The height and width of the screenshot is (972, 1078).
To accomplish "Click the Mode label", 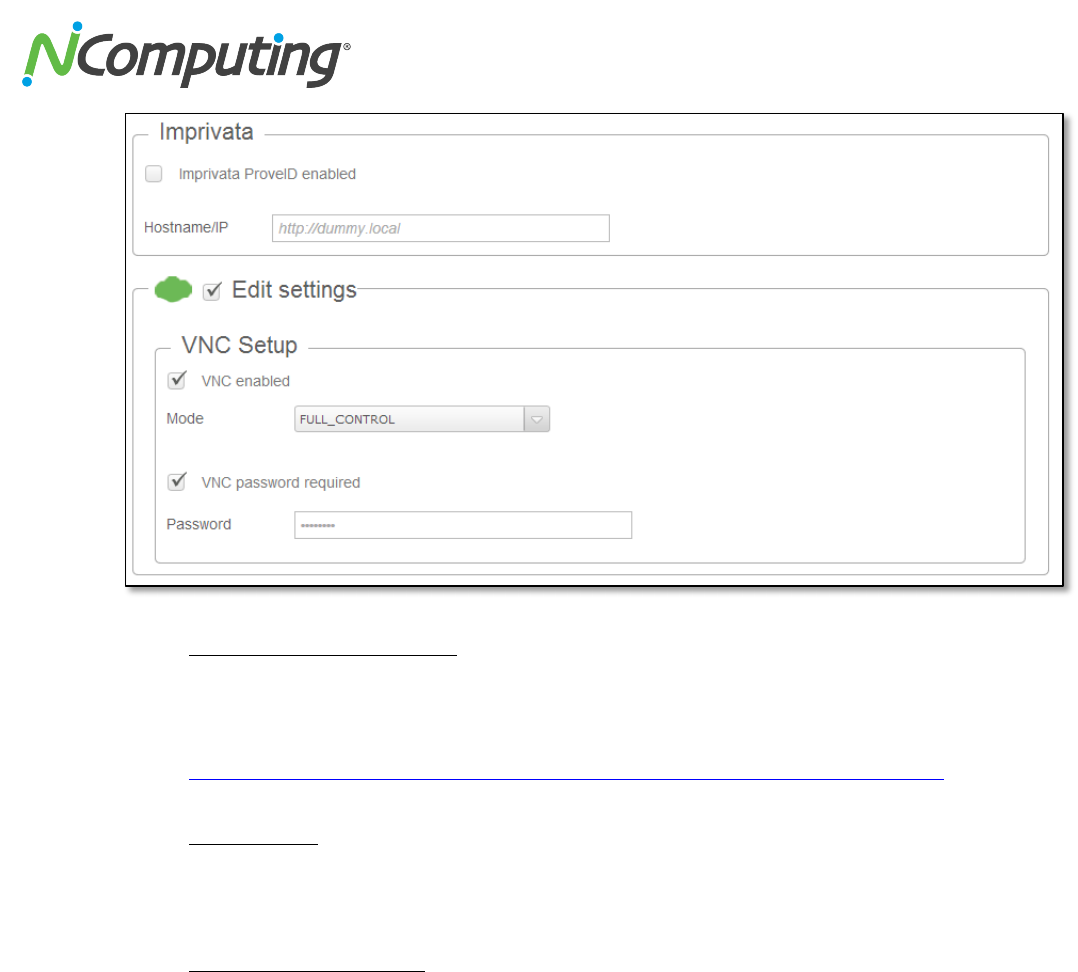I will pos(185,419).
